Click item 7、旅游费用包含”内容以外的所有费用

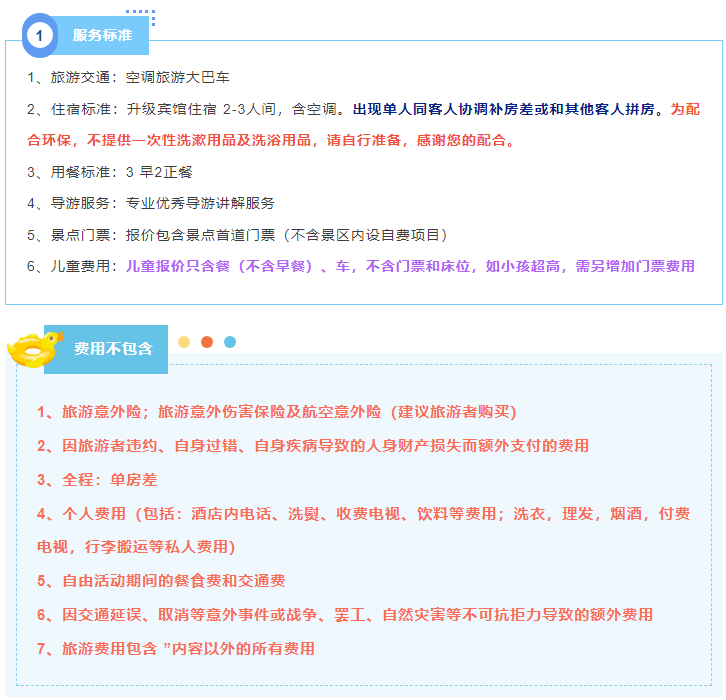[x=176, y=649]
